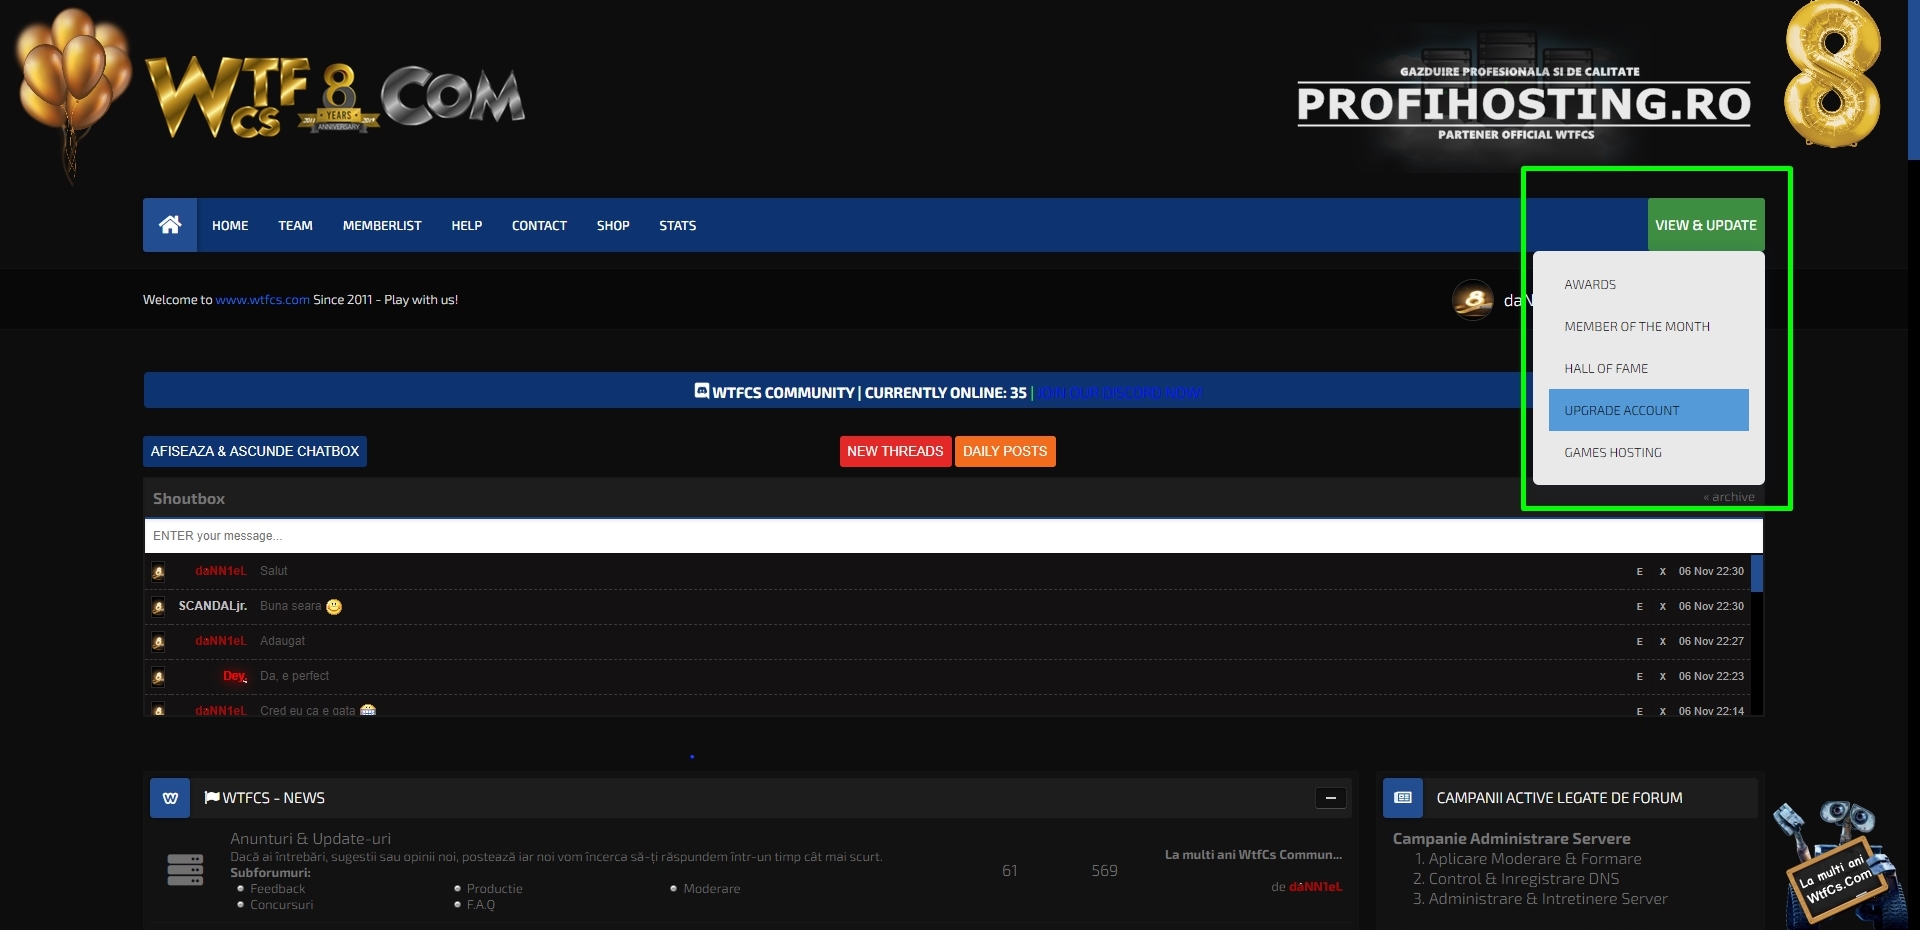Toggle chatbox with Afiseaza & Ascunde Chatbox

(255, 451)
